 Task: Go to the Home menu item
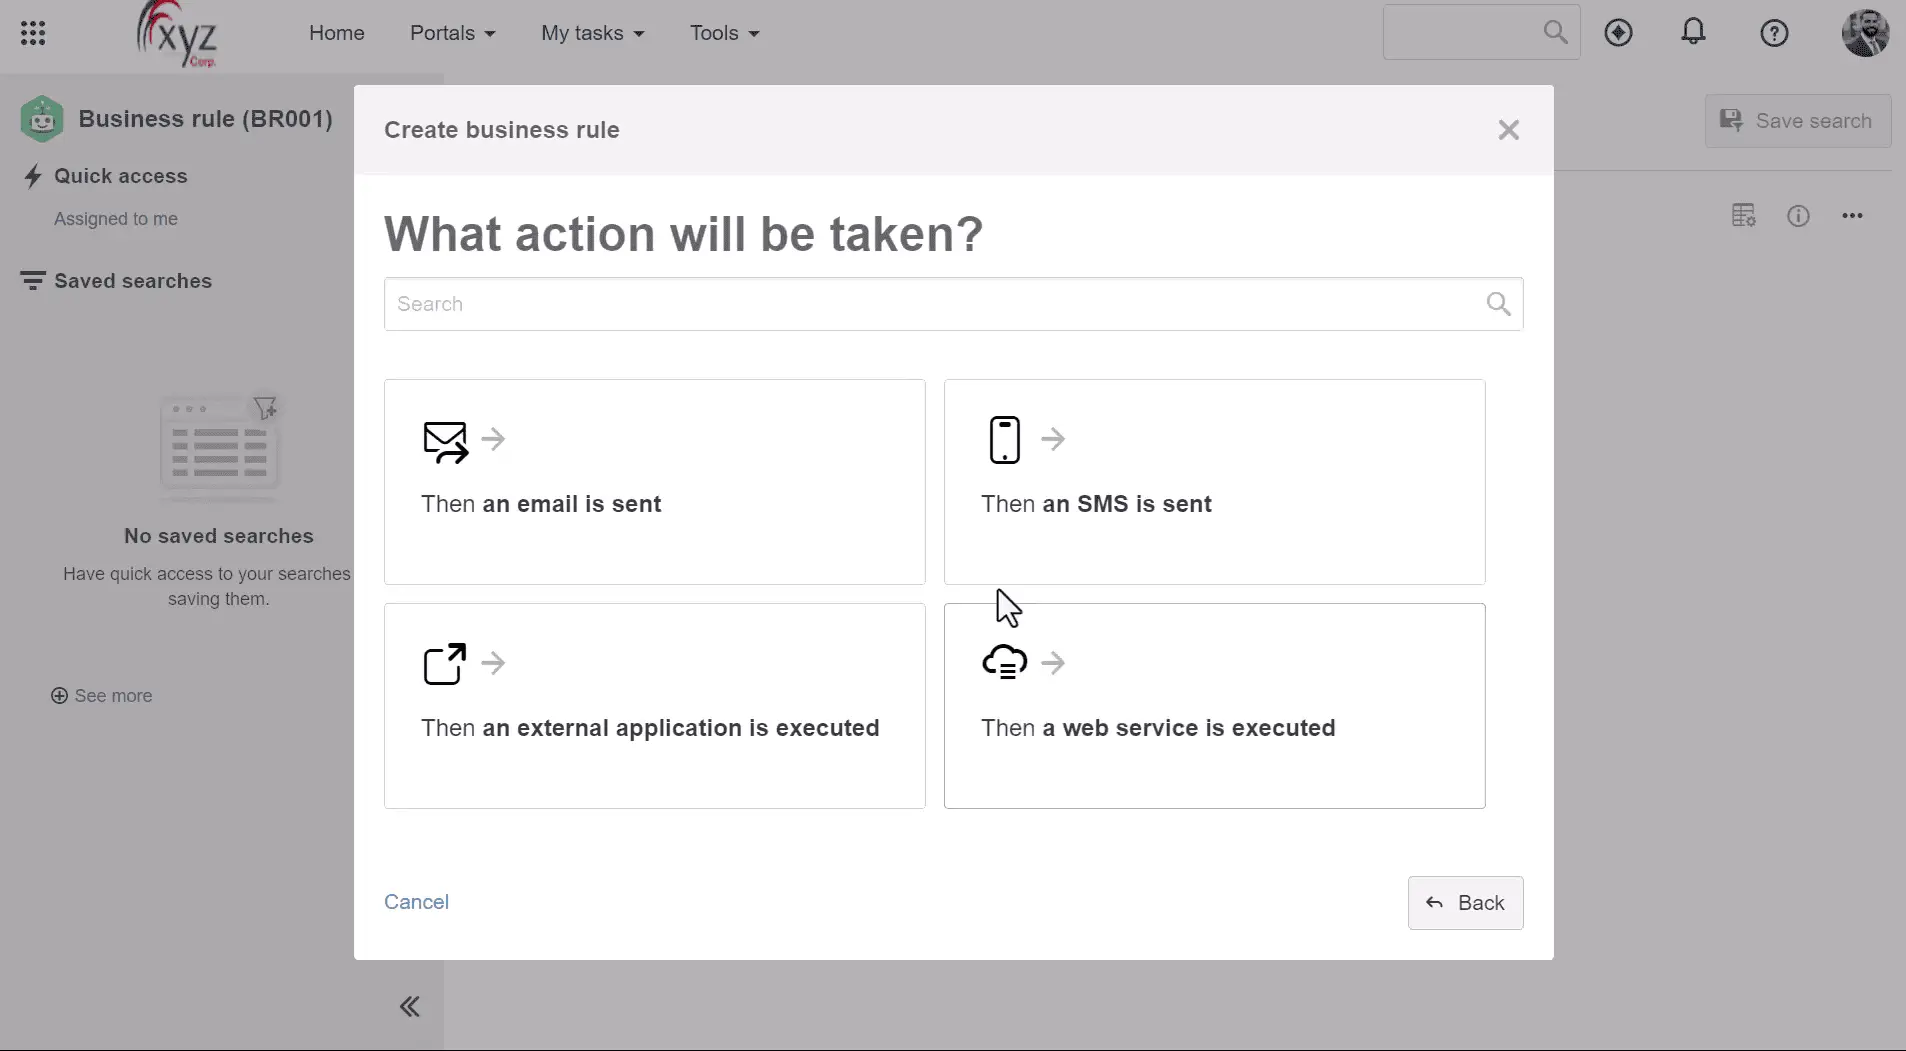pyautogui.click(x=336, y=33)
